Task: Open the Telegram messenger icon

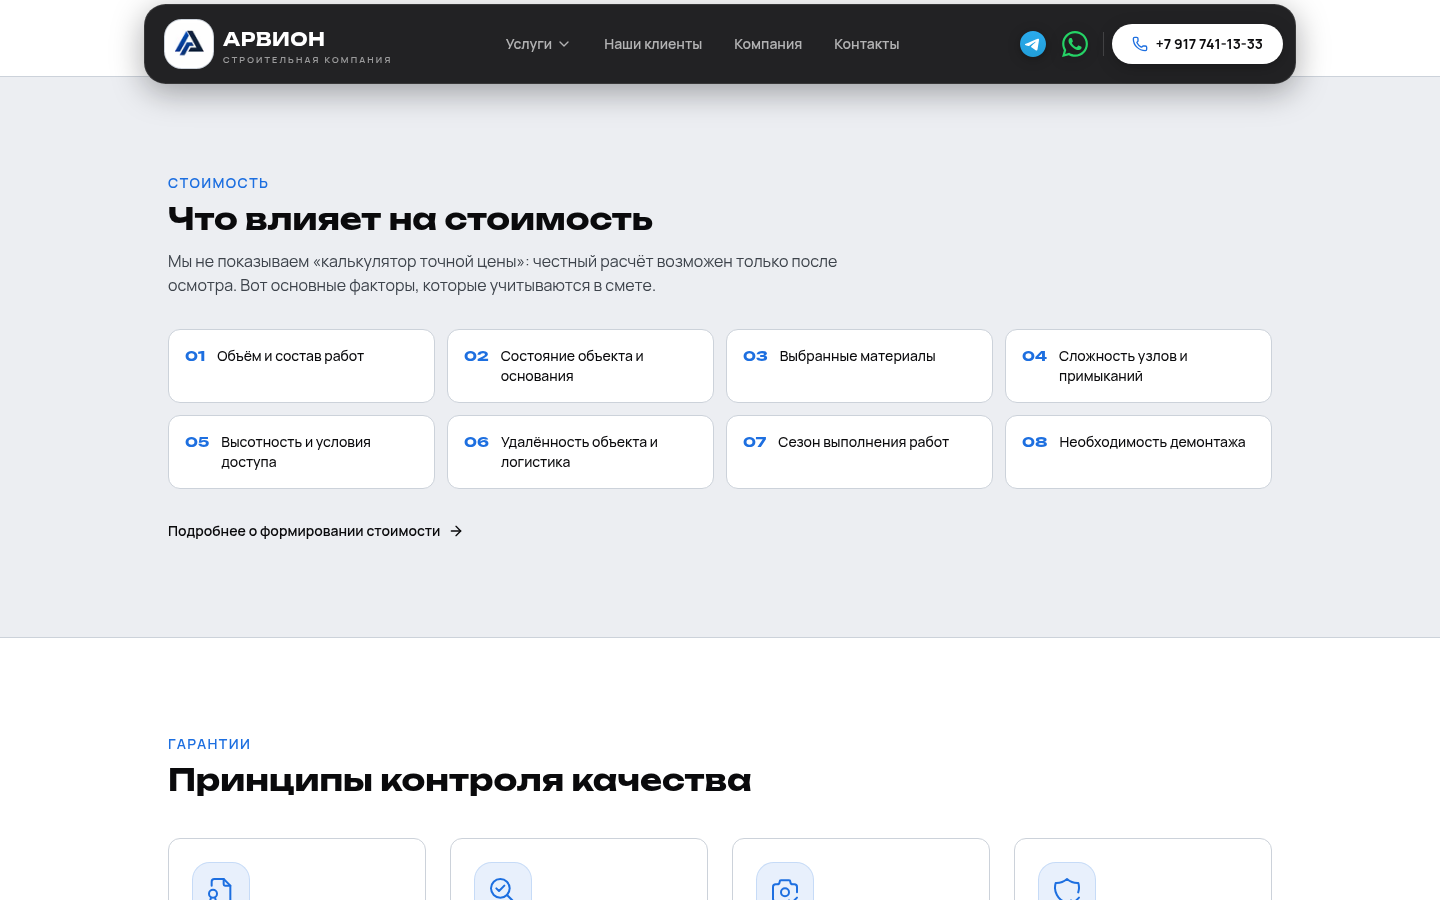Action: tap(1033, 44)
